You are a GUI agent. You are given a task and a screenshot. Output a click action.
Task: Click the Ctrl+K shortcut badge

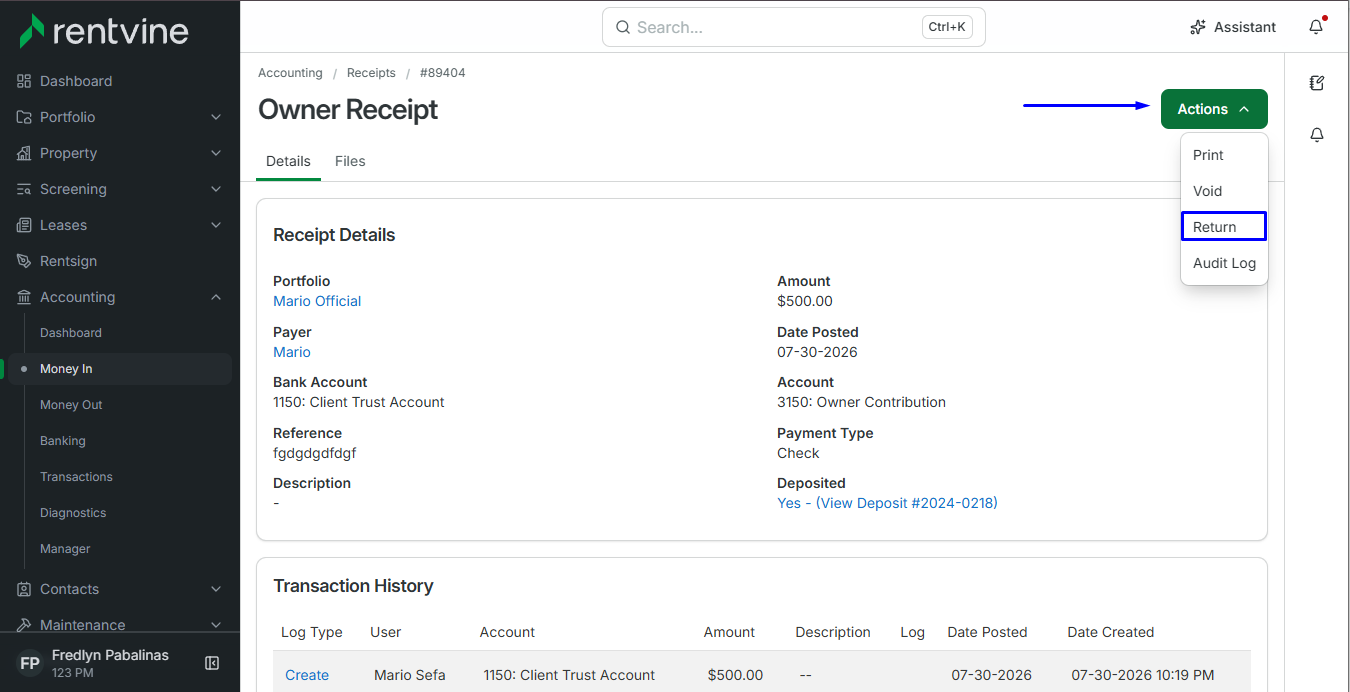[947, 27]
